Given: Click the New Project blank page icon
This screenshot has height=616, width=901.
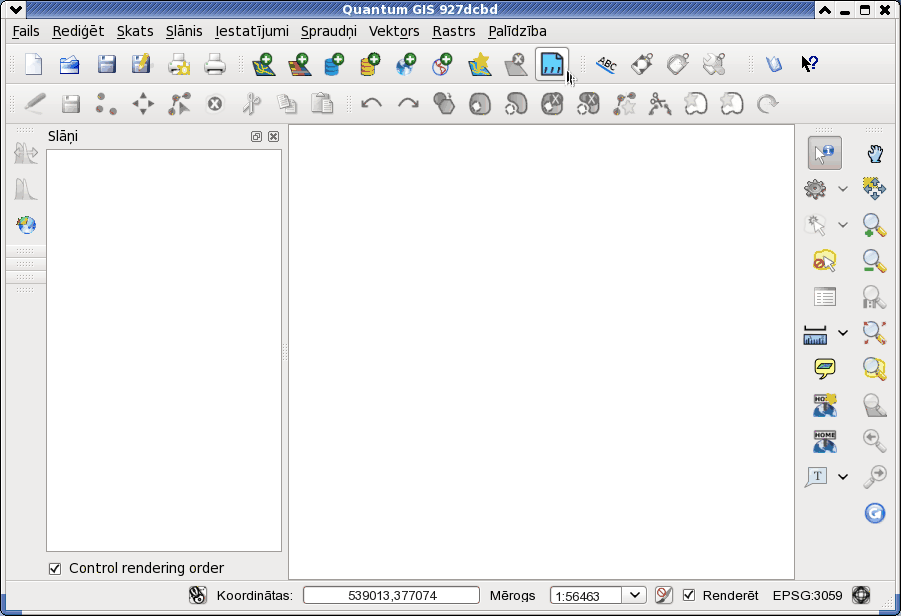Looking at the screenshot, I should pyautogui.click(x=34, y=64).
